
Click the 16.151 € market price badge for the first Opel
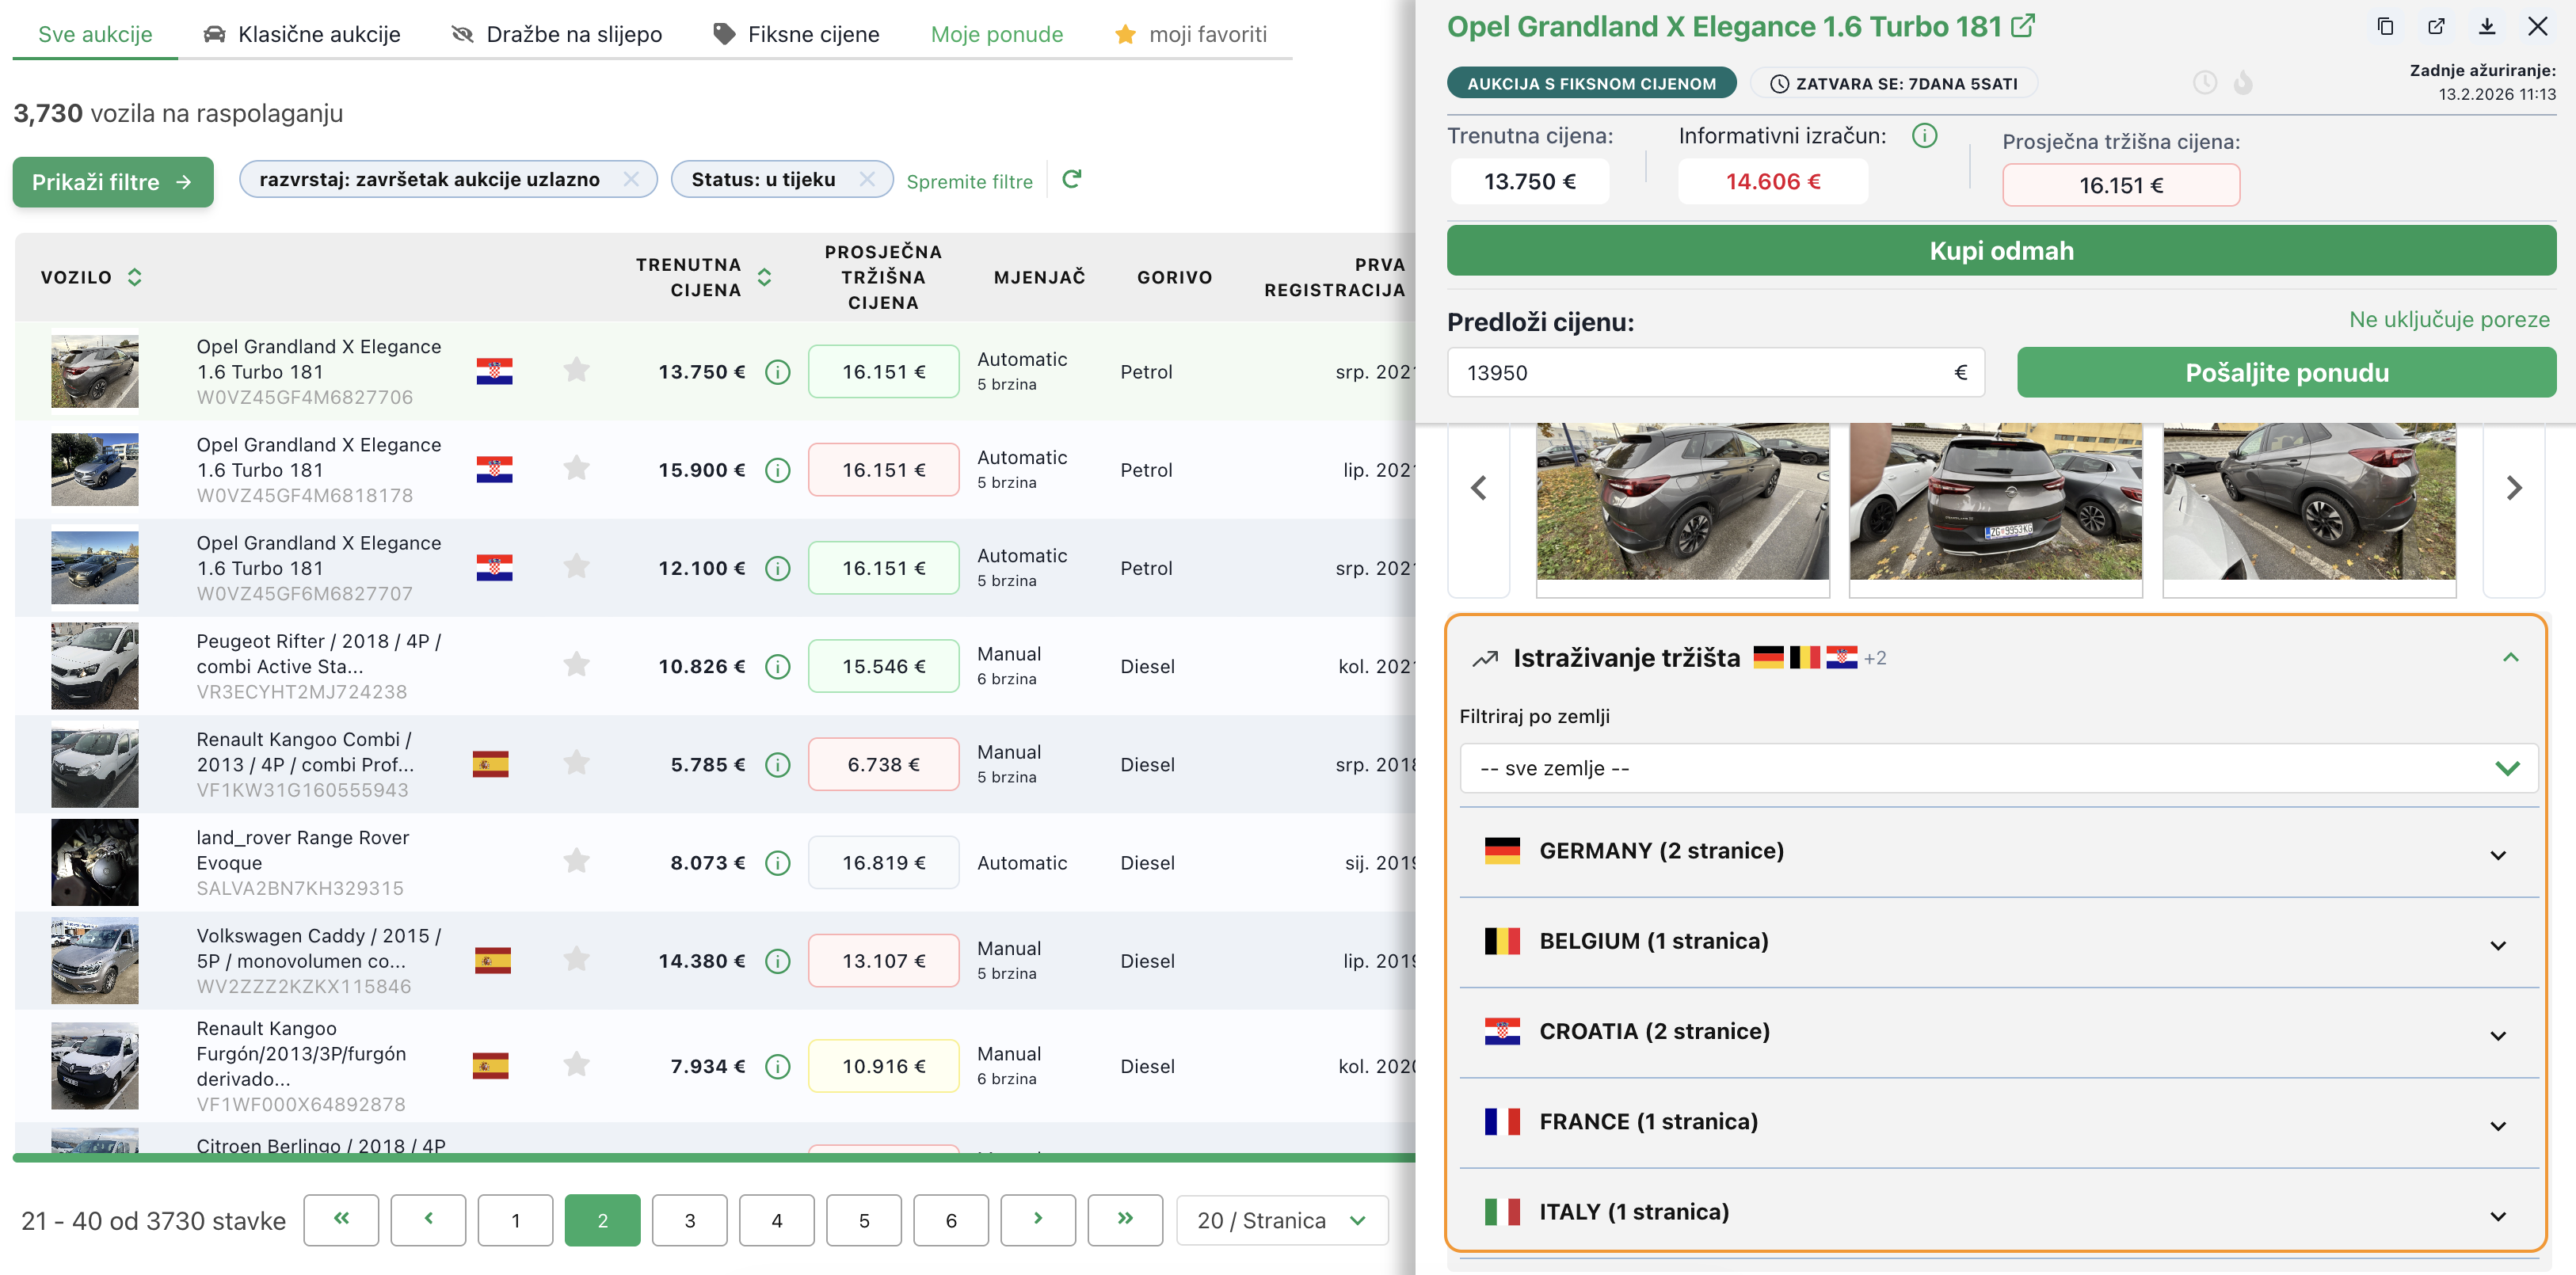coord(883,372)
